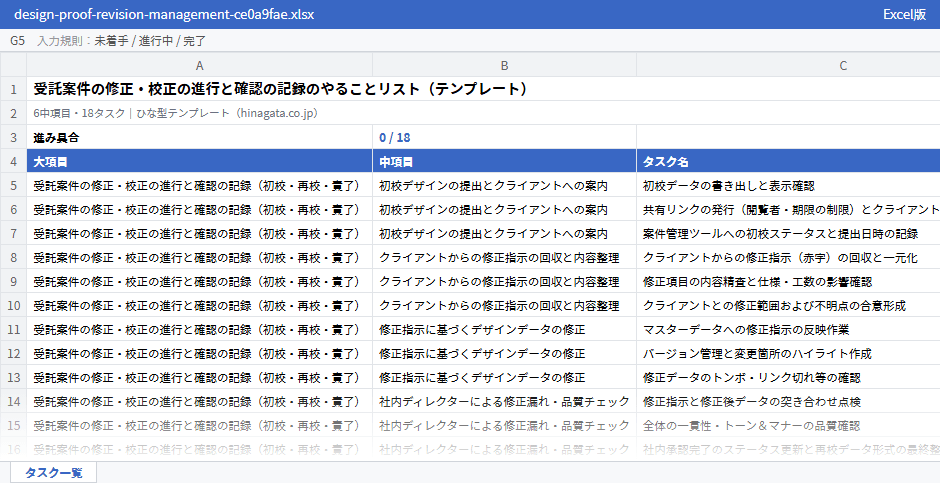The image size is (940, 483).
Task: Click the G5 cell reference box
Action: tap(17, 41)
